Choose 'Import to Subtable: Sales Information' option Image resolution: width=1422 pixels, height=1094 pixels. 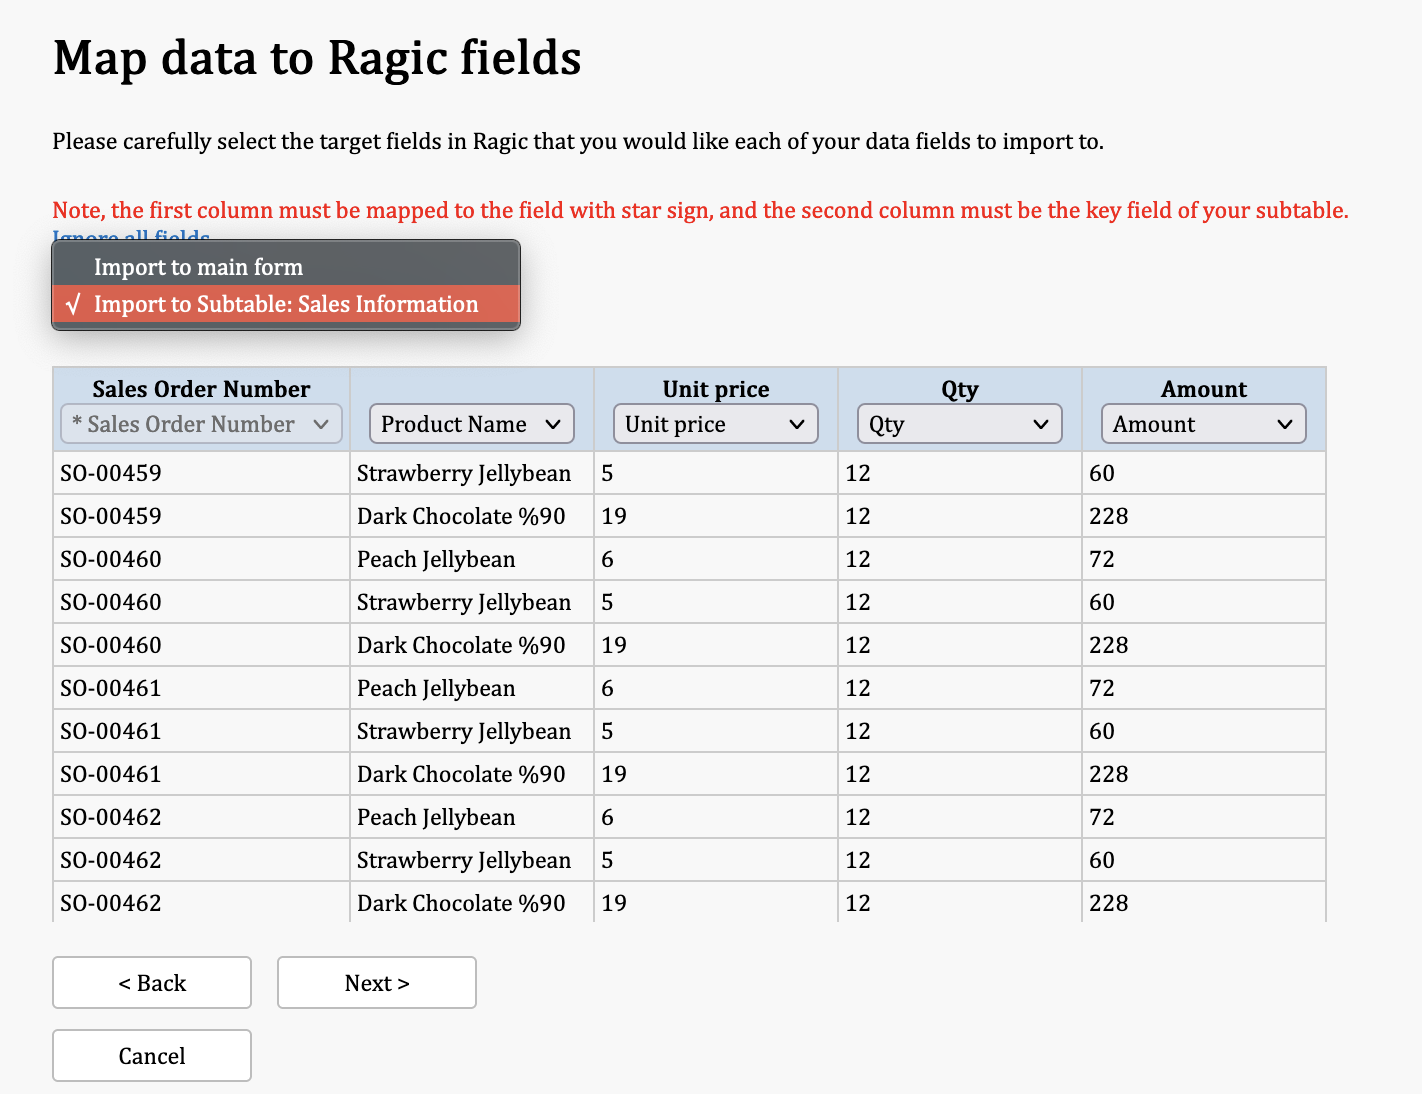coord(286,304)
